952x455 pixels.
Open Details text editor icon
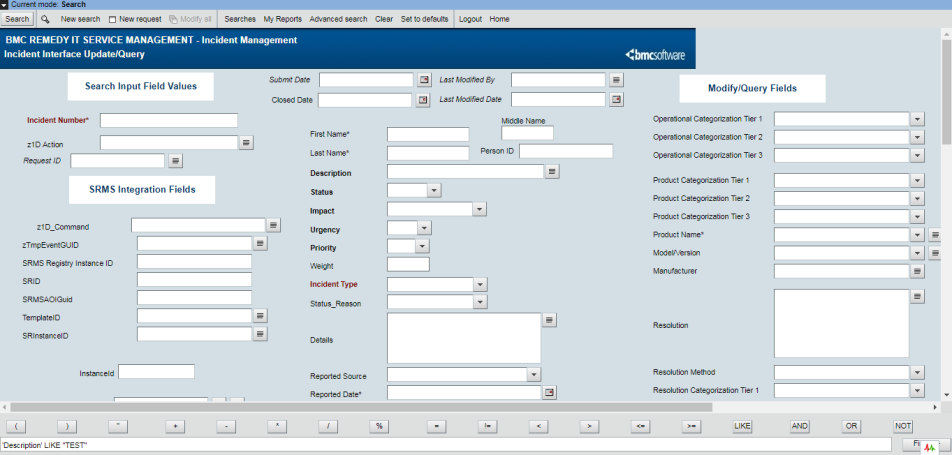point(549,320)
